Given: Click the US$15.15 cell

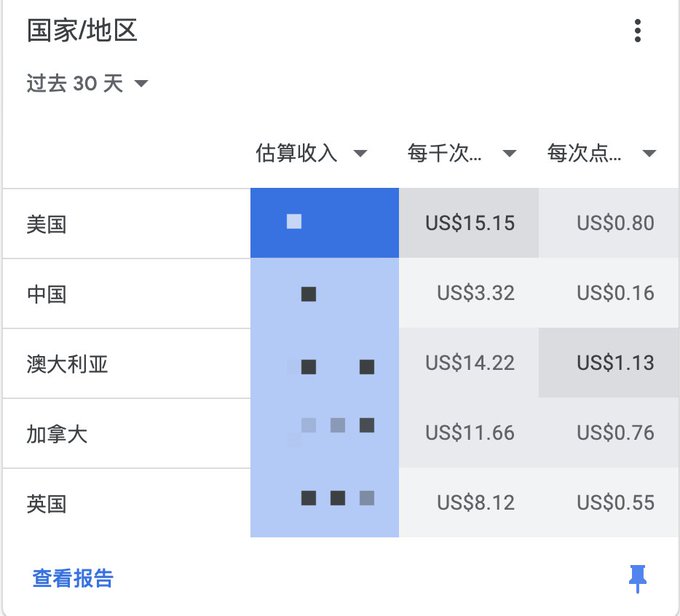Looking at the screenshot, I should [469, 223].
